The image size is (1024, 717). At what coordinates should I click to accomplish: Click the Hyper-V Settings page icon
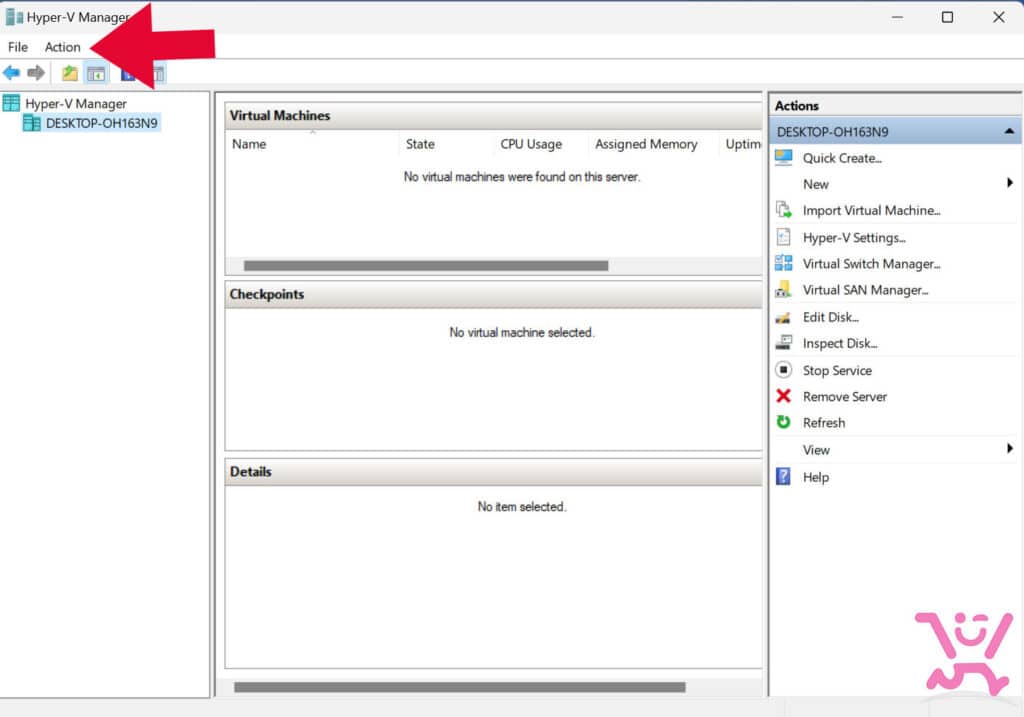(x=784, y=237)
